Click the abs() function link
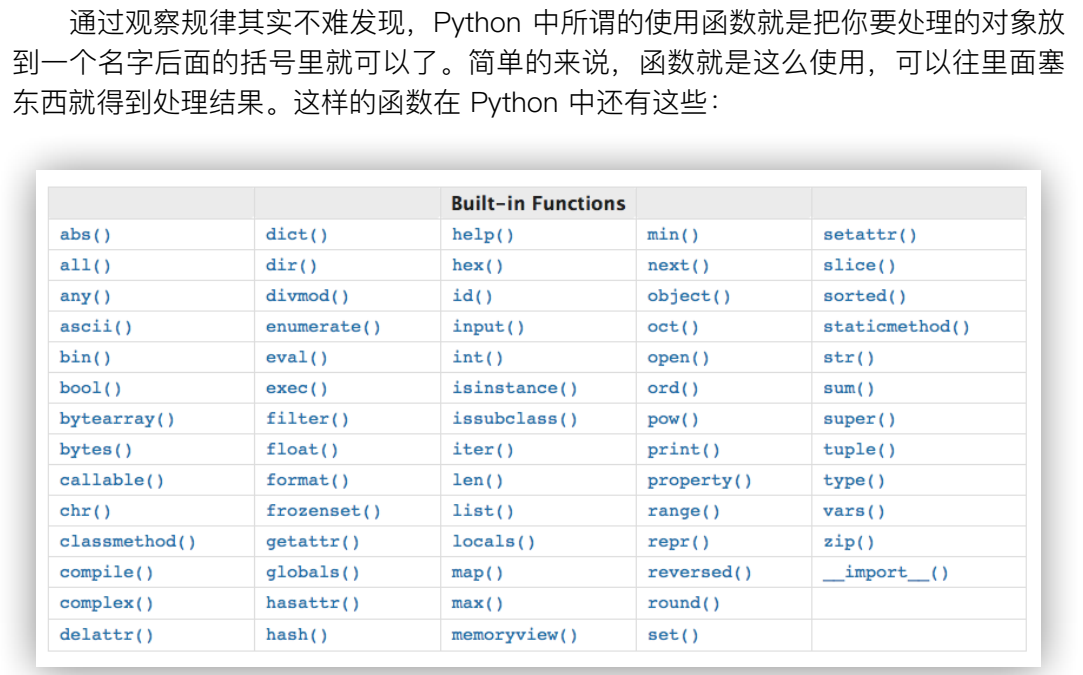Viewport: 1083px width, 675px height. 86,235
